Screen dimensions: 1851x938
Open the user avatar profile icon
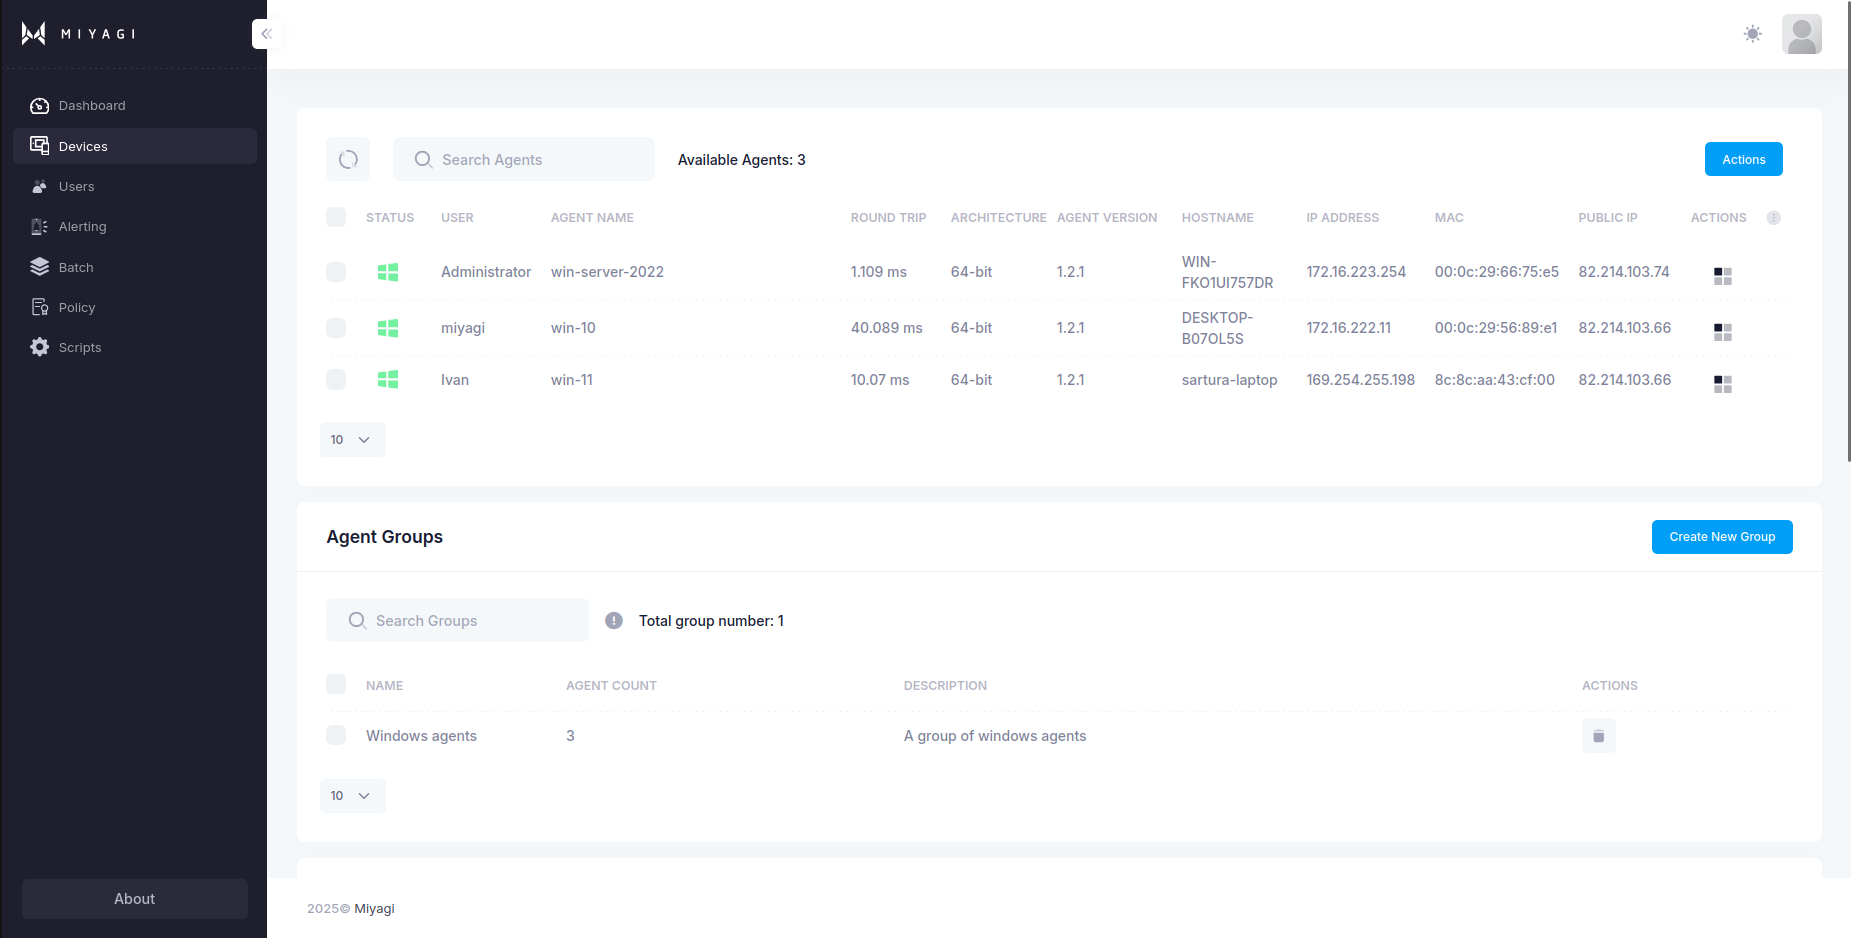click(1801, 34)
